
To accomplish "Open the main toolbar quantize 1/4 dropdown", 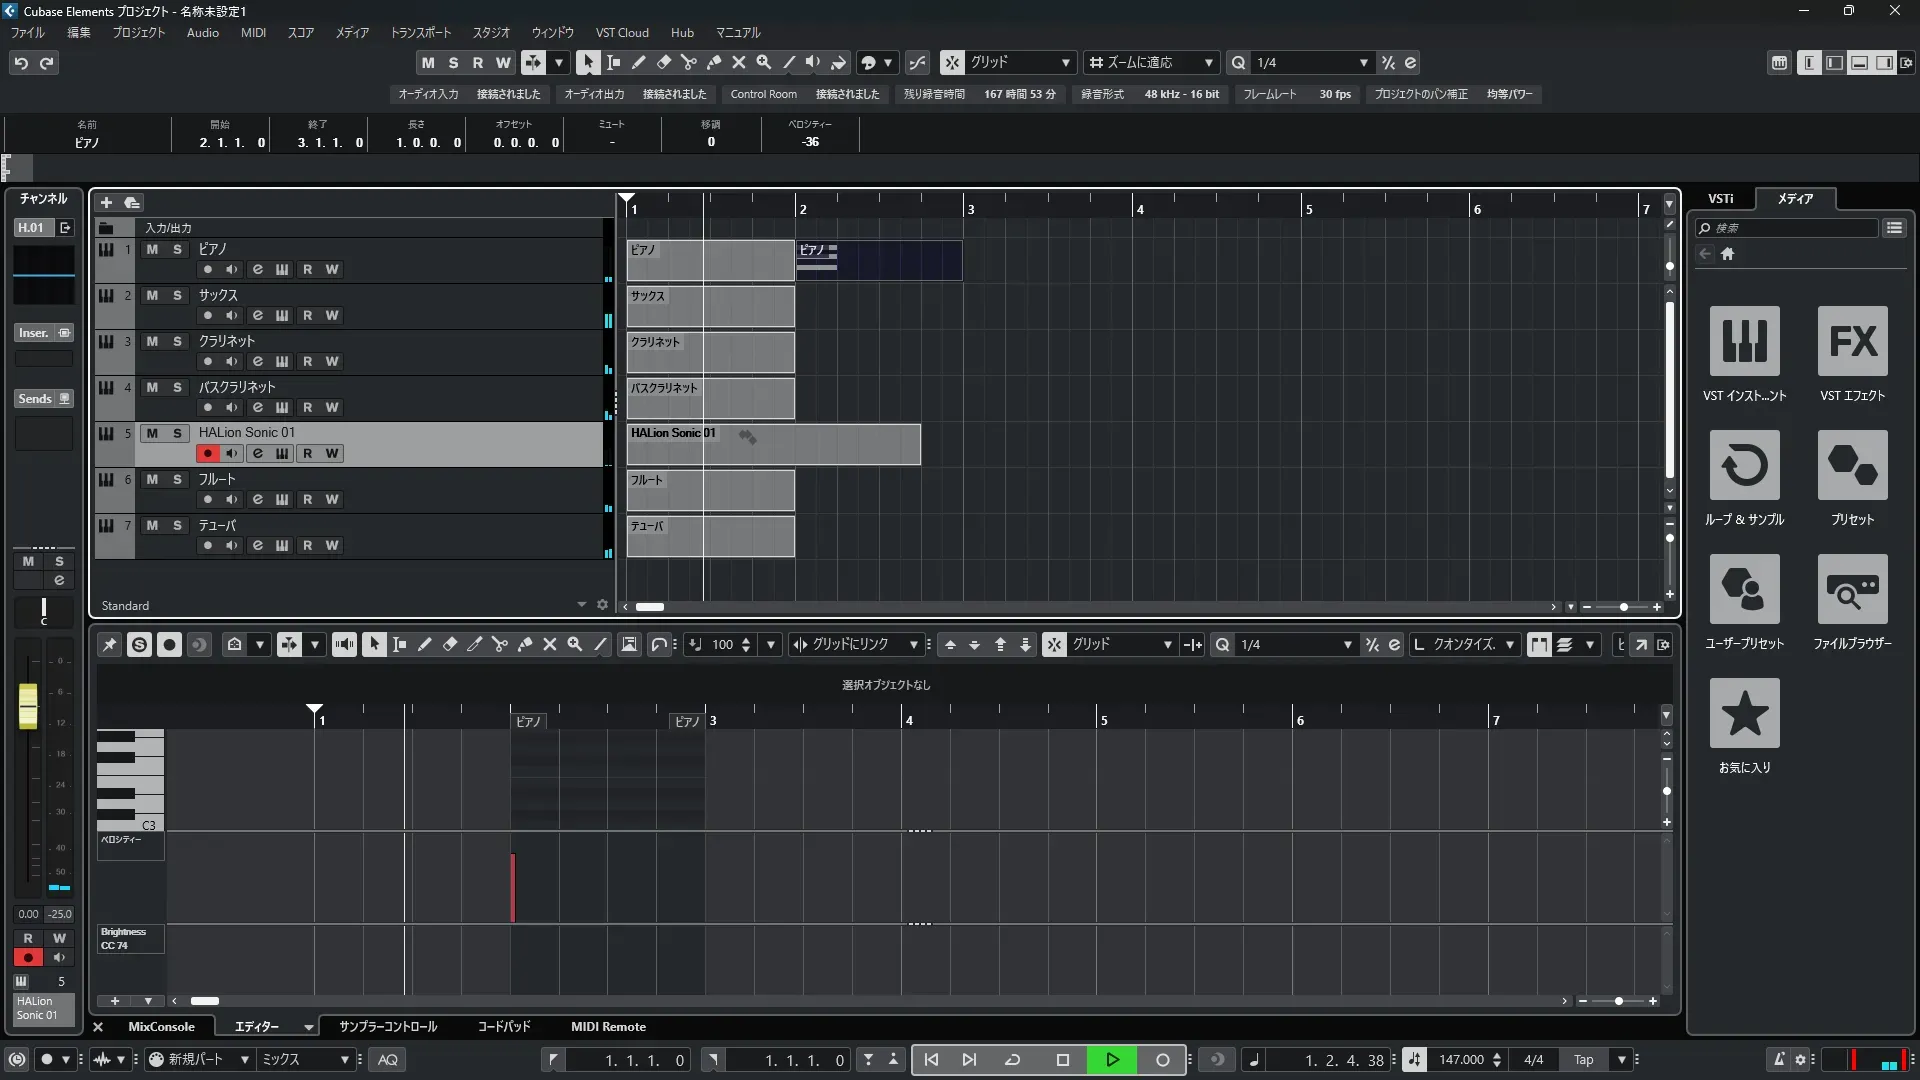I will click(1363, 63).
